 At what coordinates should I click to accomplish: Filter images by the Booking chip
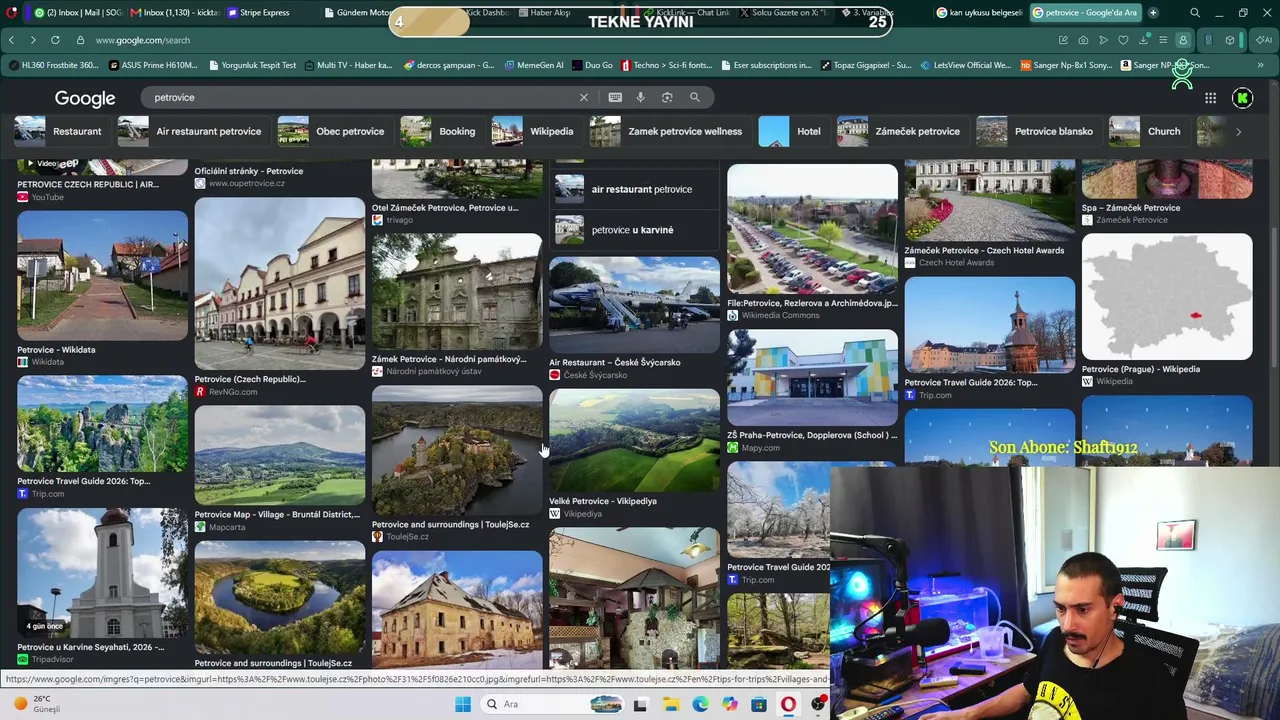click(x=439, y=132)
